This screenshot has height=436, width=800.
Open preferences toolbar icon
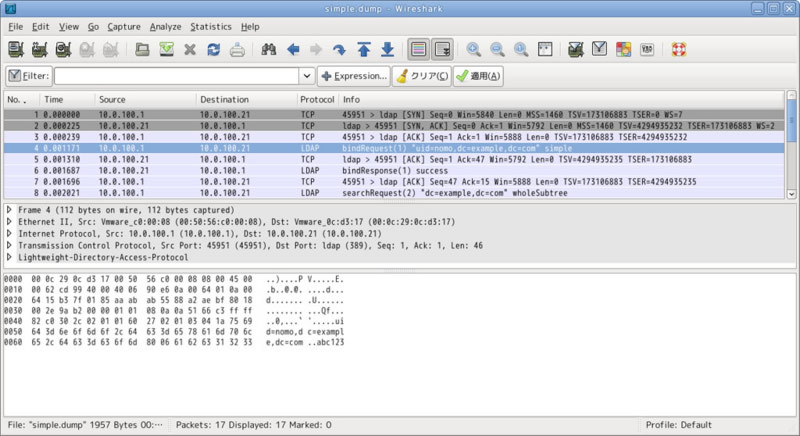tap(647, 49)
